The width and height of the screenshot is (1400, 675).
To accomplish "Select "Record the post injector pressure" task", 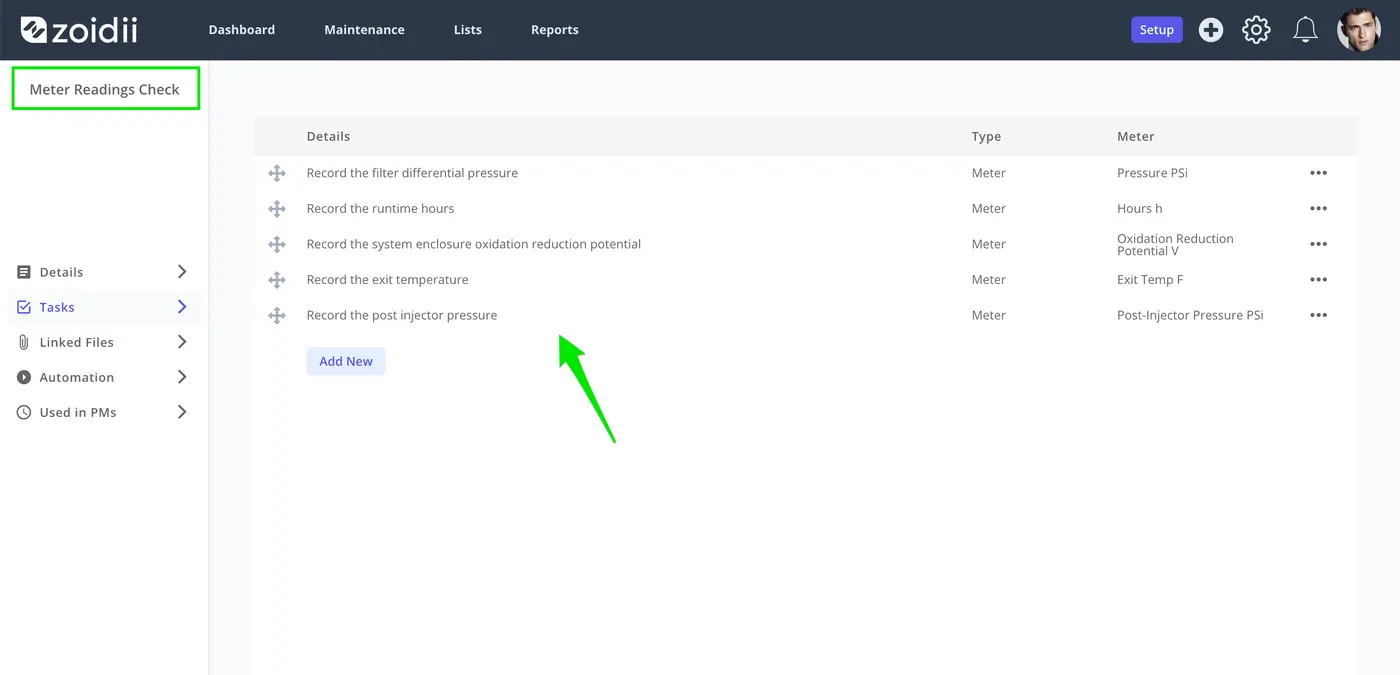I will [402, 315].
